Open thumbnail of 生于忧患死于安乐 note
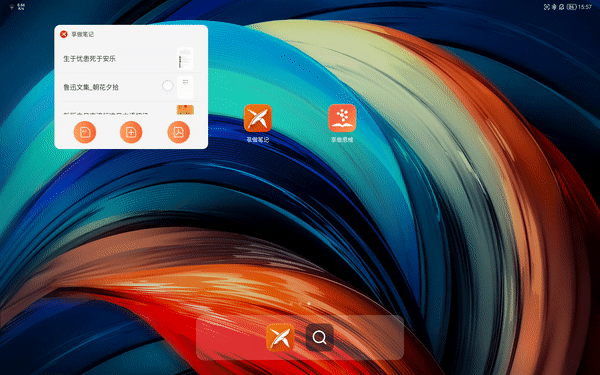This screenshot has width=600, height=375. point(185,59)
